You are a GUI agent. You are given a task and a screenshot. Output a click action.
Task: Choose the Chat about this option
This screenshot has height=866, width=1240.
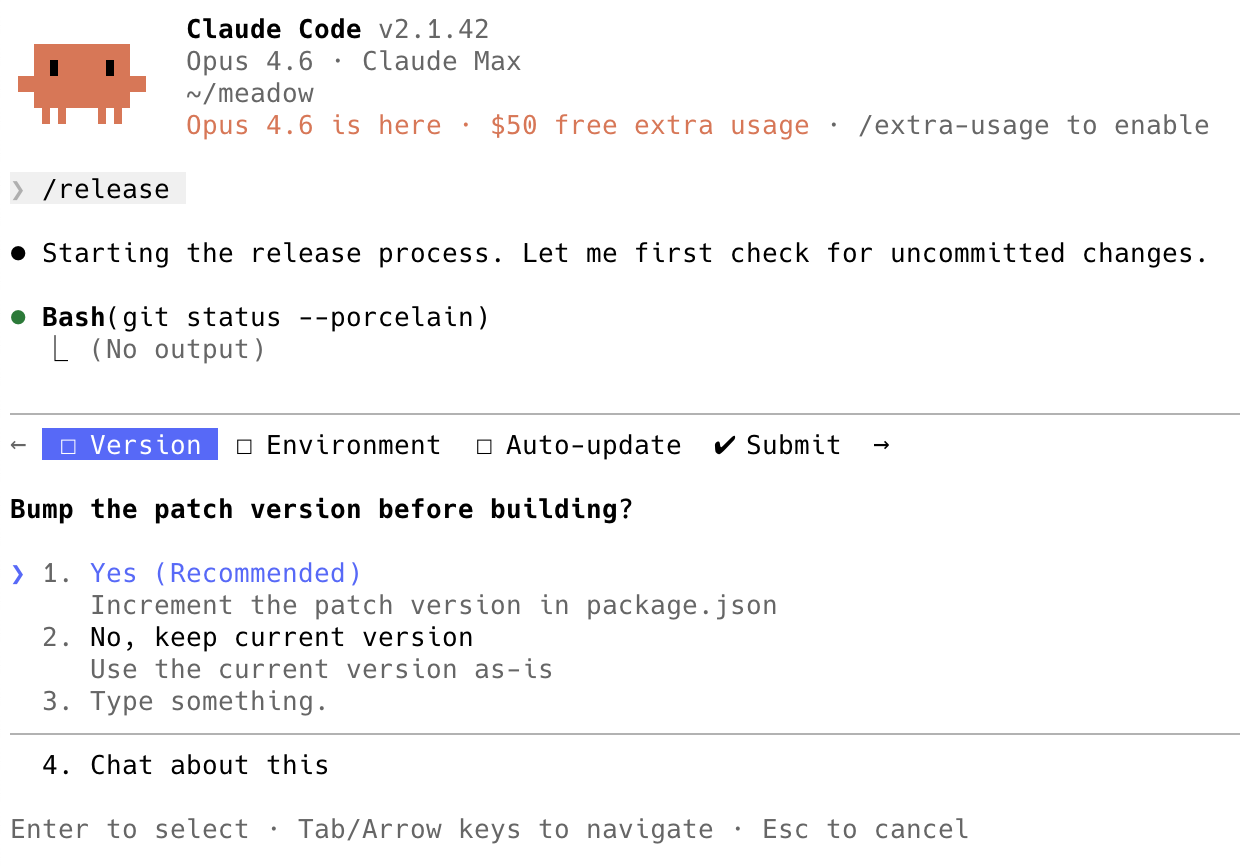tap(209, 766)
